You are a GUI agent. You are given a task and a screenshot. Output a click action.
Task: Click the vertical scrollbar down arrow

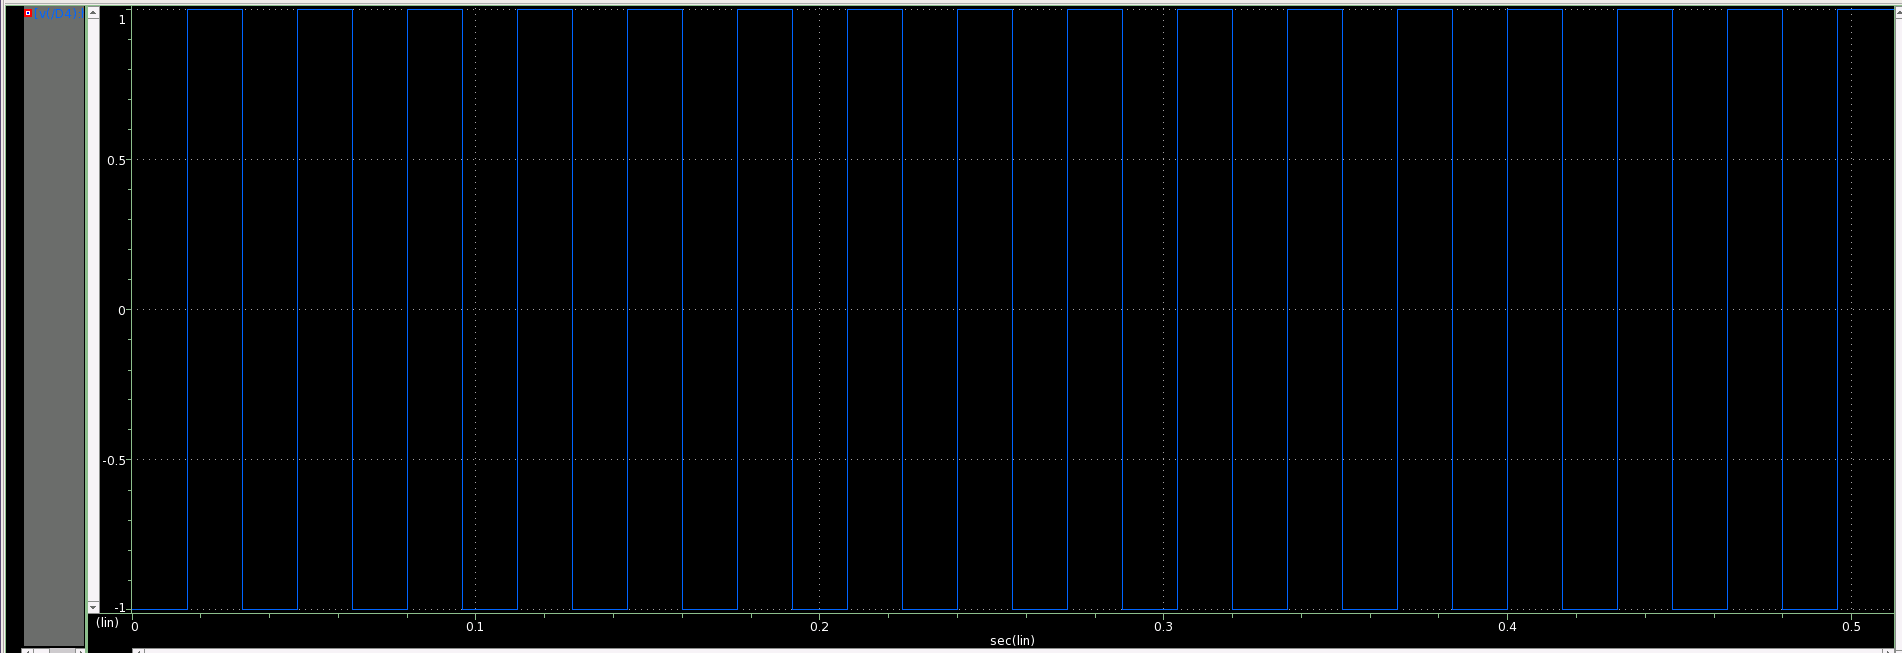(x=93, y=607)
